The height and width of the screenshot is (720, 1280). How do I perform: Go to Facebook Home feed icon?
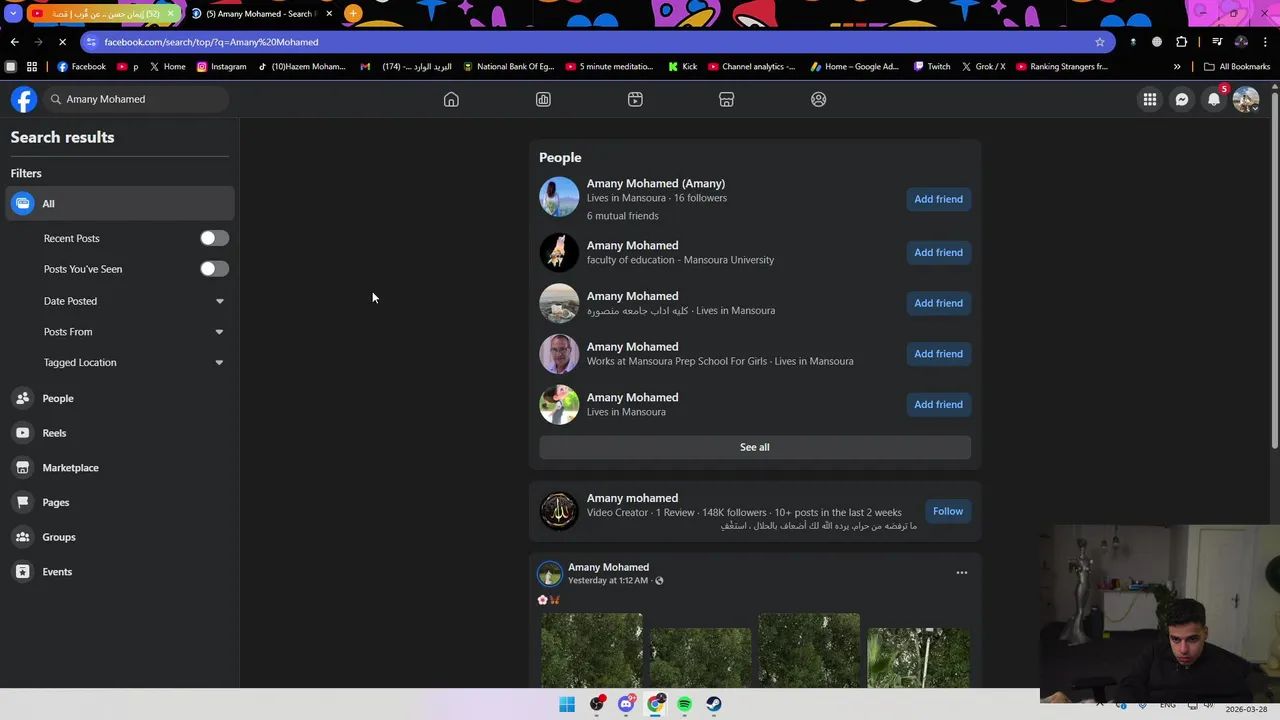(451, 99)
